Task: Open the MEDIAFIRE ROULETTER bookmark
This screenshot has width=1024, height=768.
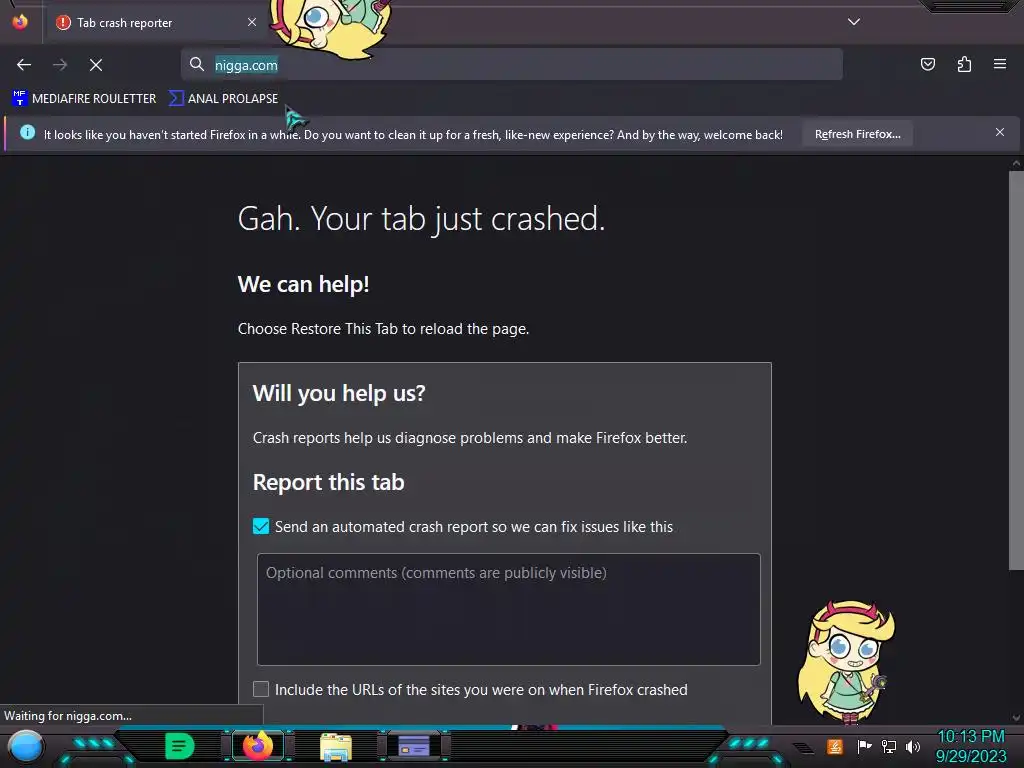Action: (x=84, y=99)
